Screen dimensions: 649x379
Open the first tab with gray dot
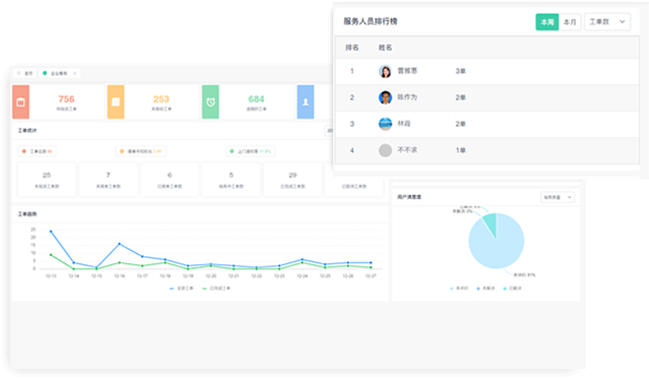(25, 74)
